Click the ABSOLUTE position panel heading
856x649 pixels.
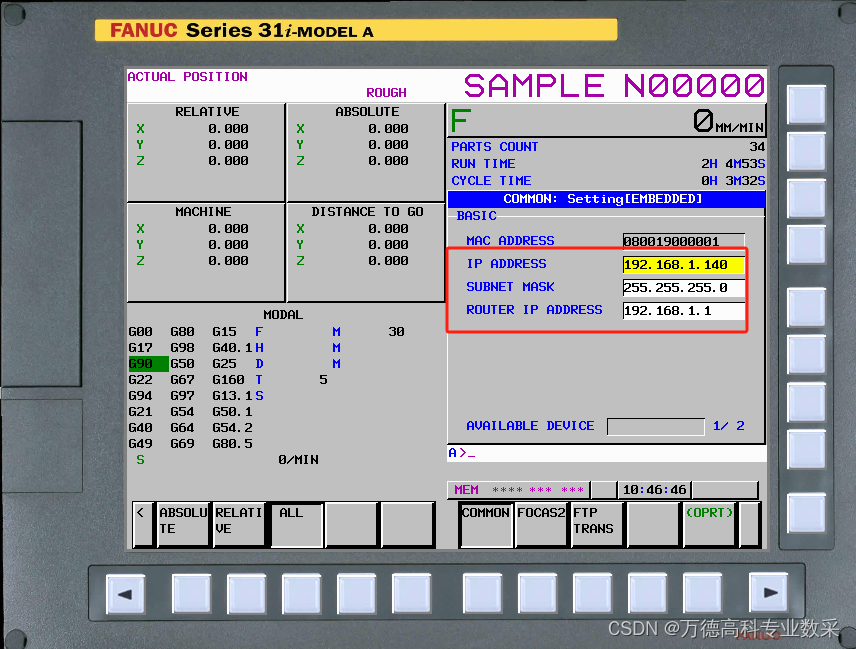point(367,112)
